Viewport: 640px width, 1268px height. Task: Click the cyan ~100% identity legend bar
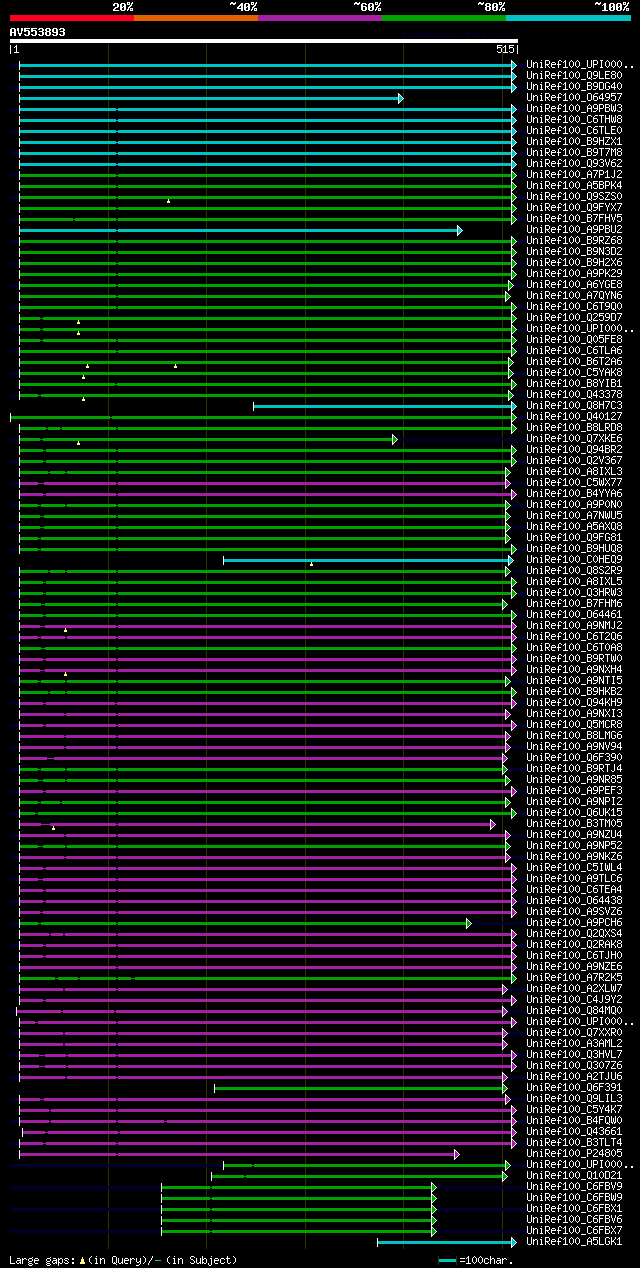[567, 18]
